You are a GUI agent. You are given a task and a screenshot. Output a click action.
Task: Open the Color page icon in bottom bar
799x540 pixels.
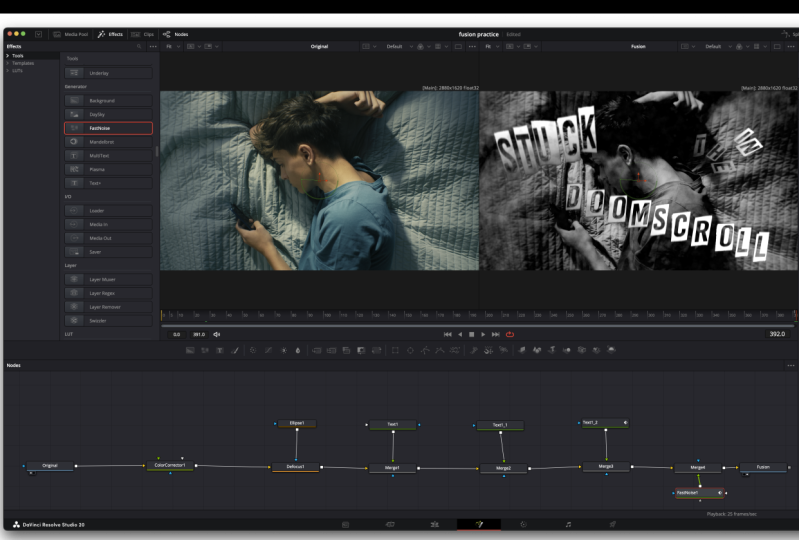pos(522,524)
